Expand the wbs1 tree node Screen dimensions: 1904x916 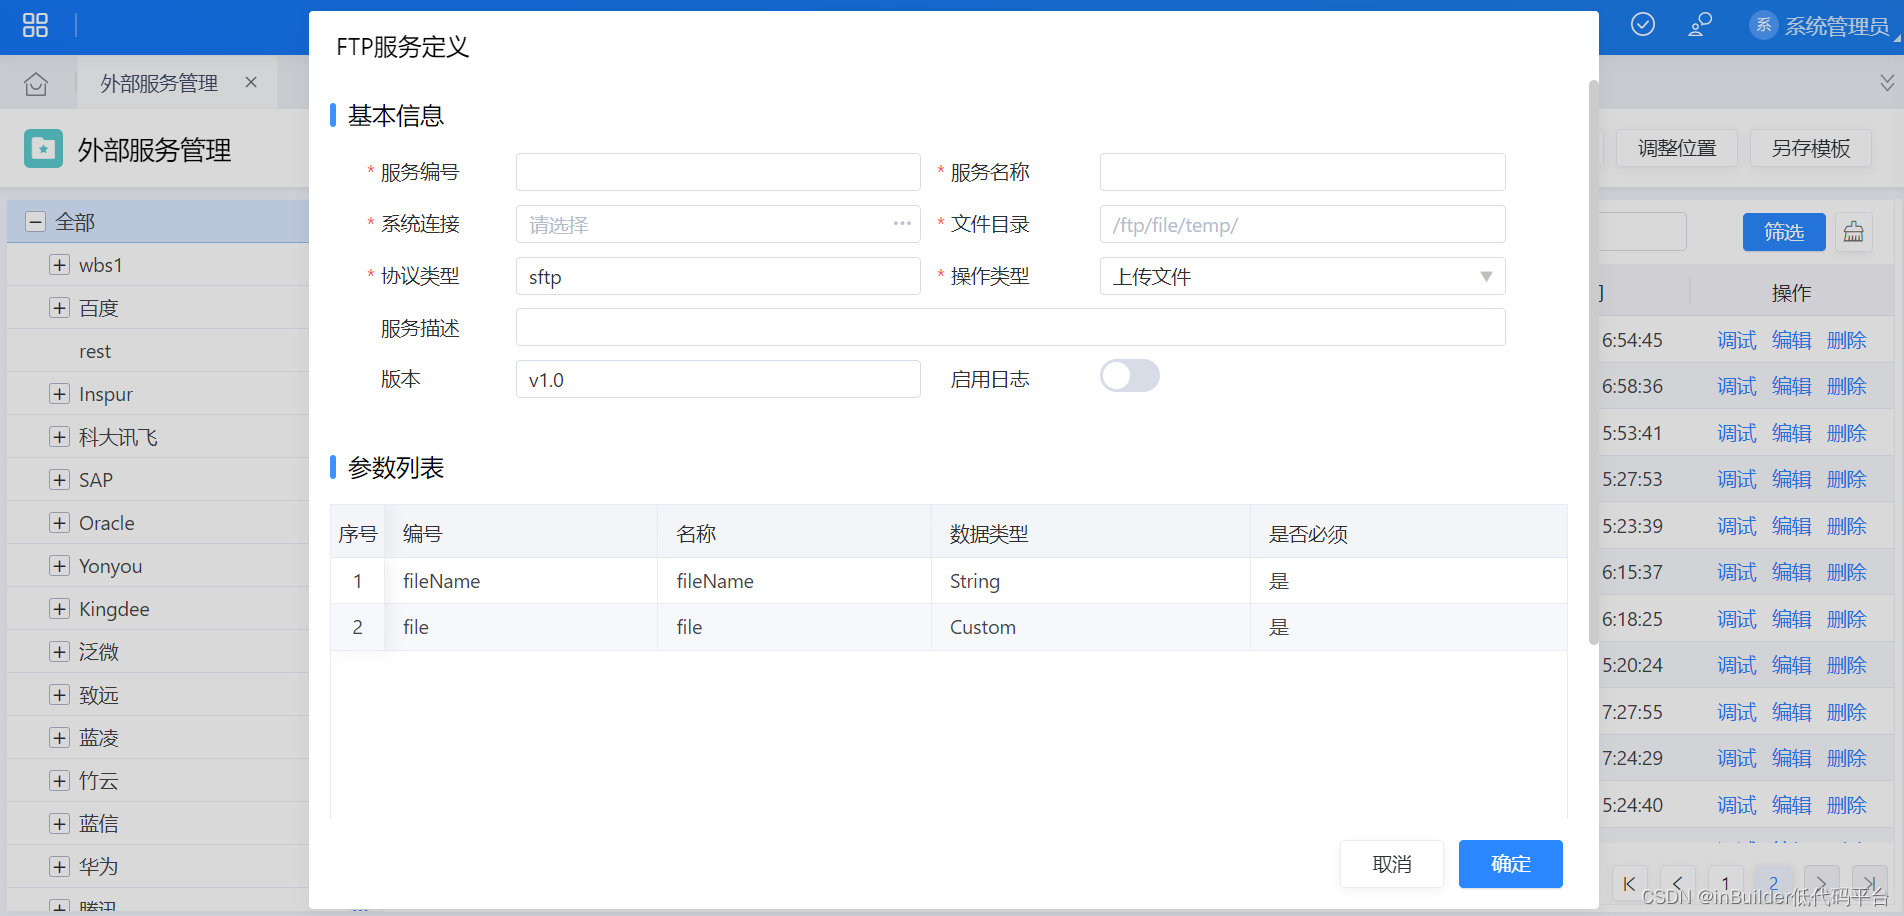(60, 265)
